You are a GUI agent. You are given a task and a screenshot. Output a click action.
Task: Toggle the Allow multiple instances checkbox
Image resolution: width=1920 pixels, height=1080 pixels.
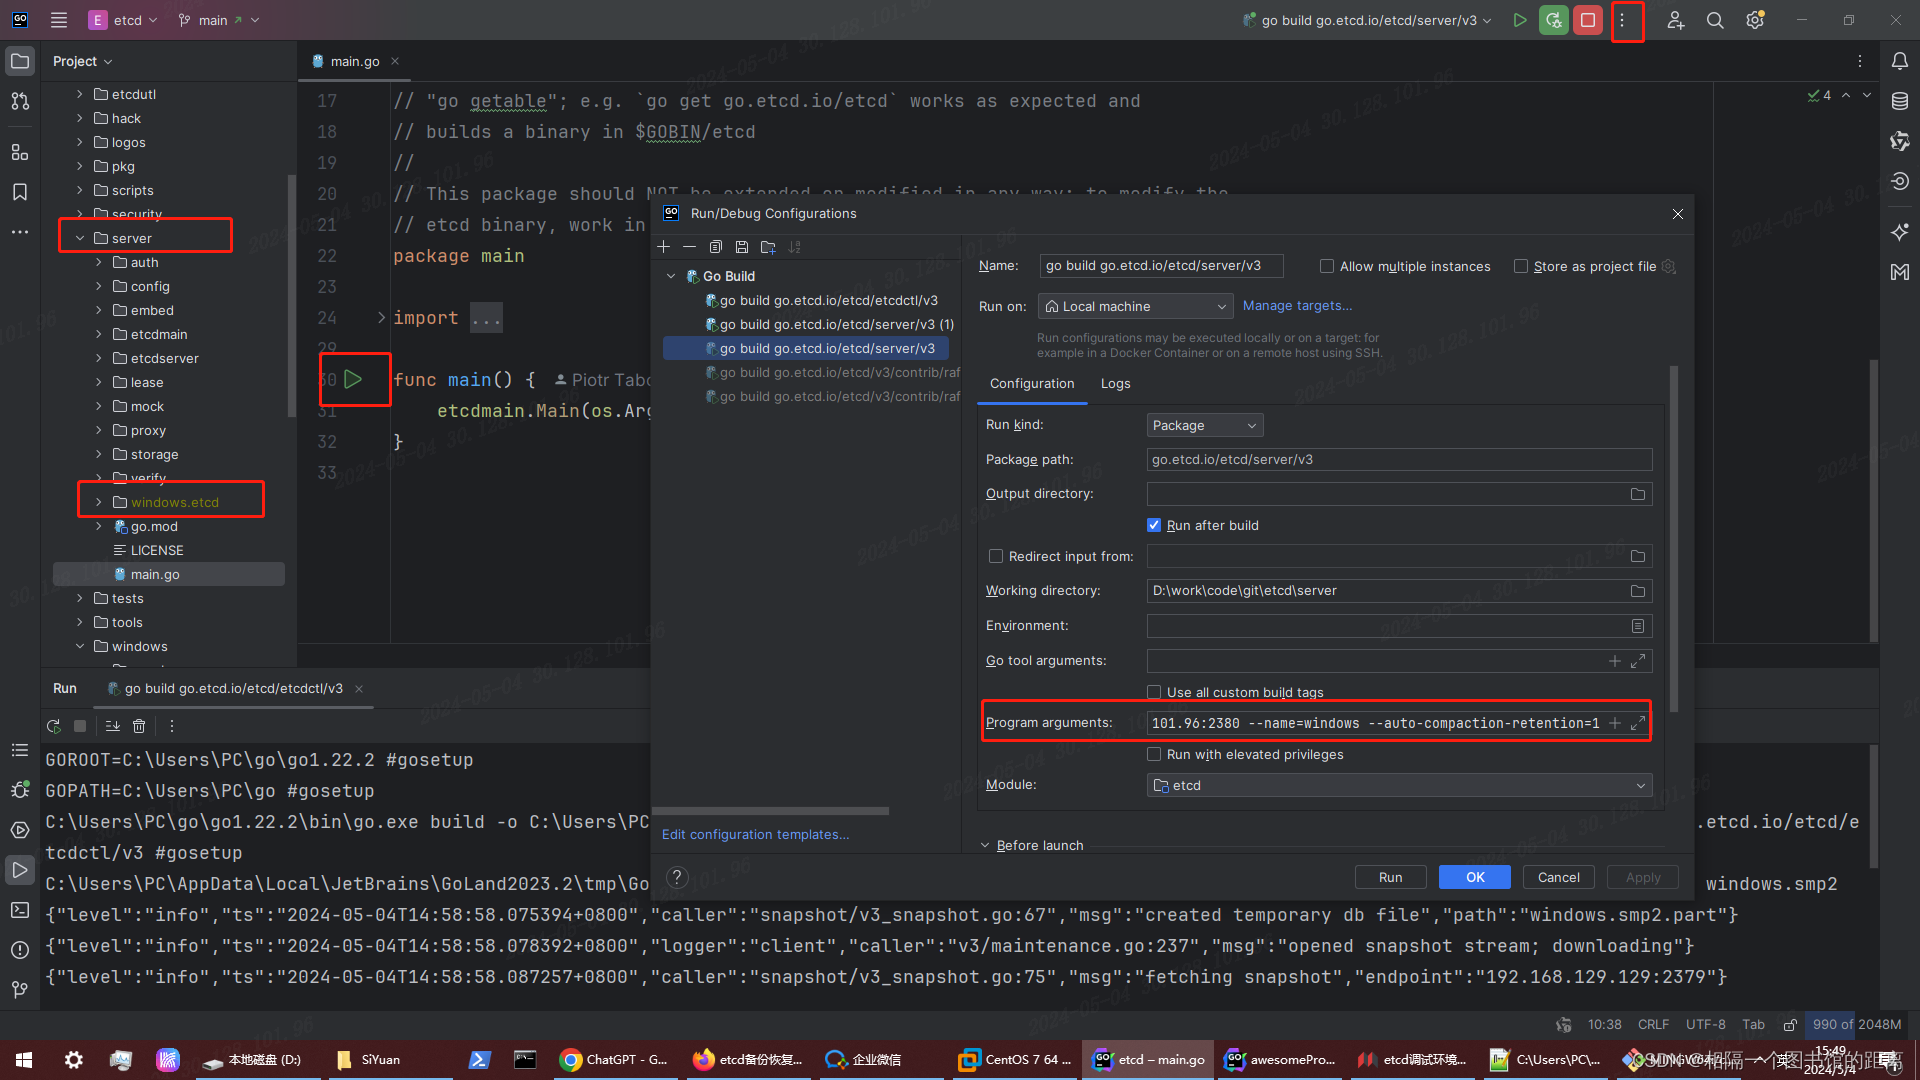point(1327,266)
